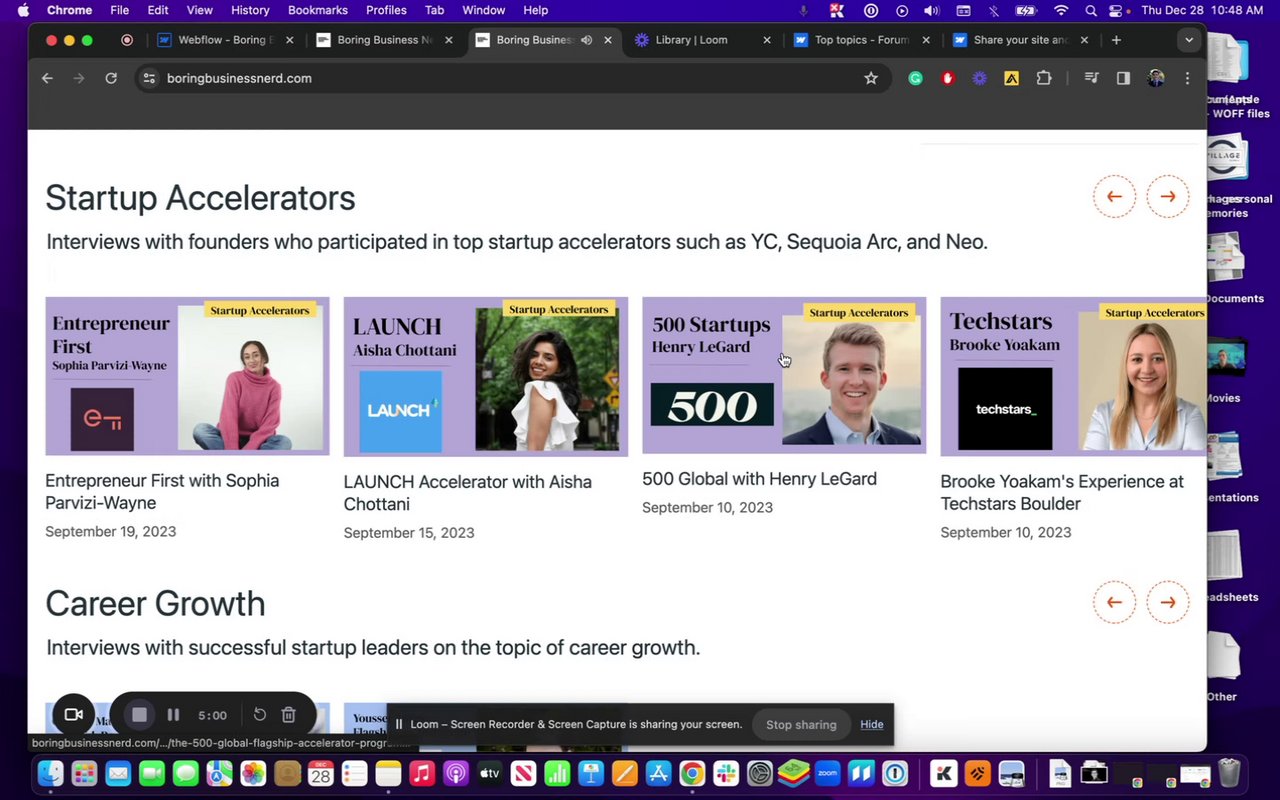Click the Career Growth section heading
The width and height of the screenshot is (1280, 800).
pyautogui.click(x=155, y=603)
